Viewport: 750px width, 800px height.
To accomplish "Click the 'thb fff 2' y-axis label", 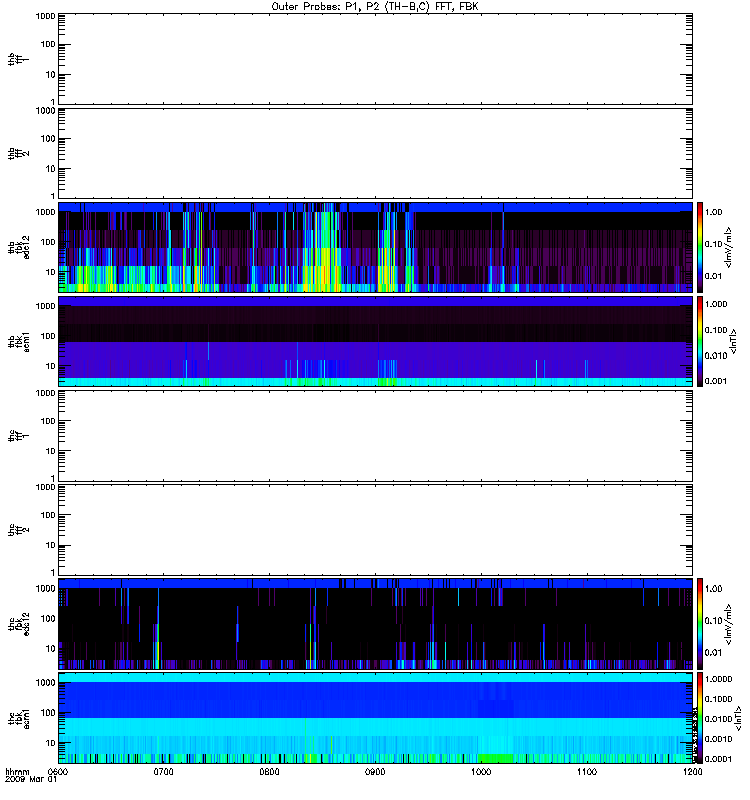I will tap(18, 154).
